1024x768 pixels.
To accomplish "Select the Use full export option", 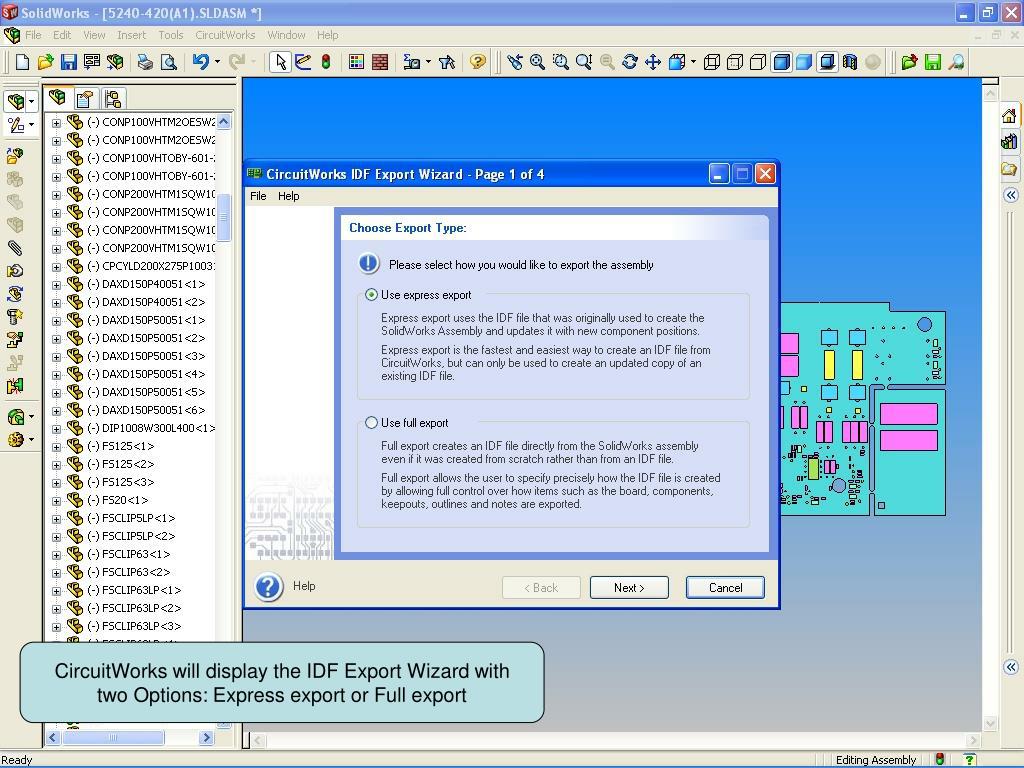I will (x=372, y=423).
